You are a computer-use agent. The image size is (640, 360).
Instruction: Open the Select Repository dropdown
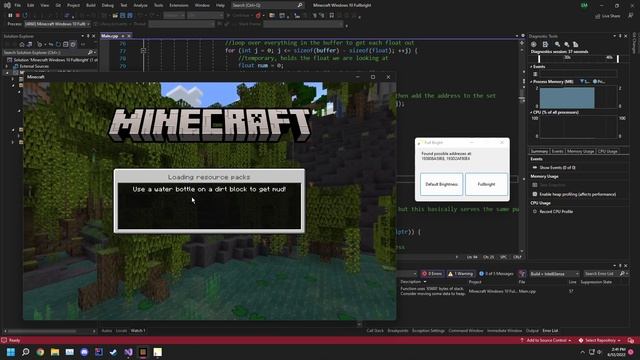tap(600, 340)
